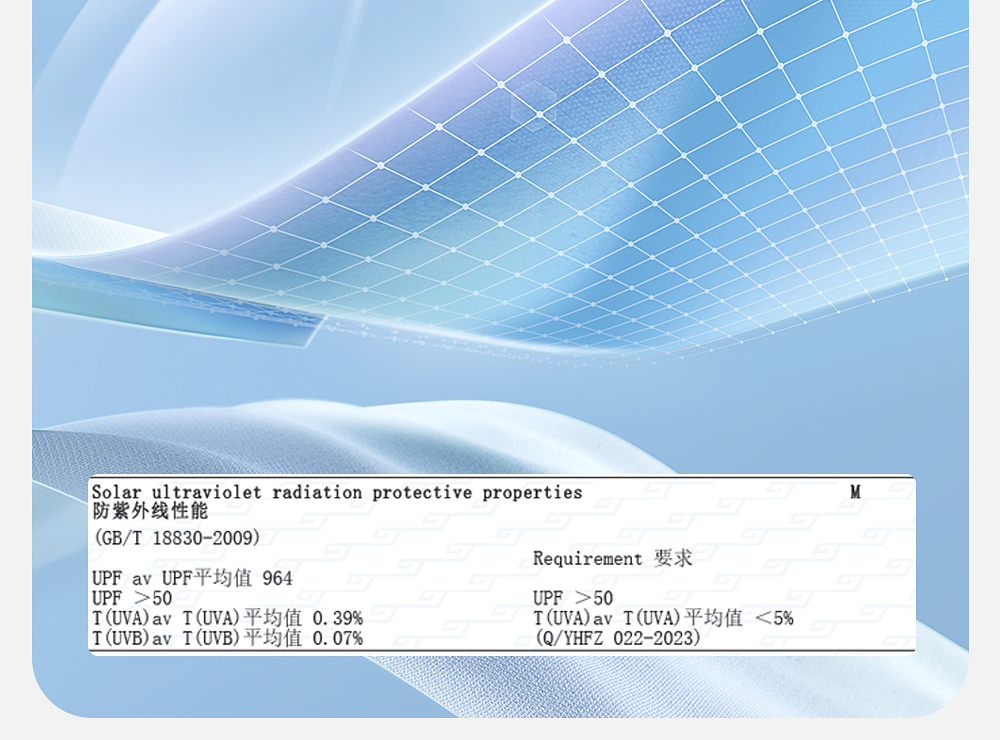This screenshot has width=1000, height=740.
Task: Click the left-column 'UPF >50' result
Action: [x=132, y=598]
